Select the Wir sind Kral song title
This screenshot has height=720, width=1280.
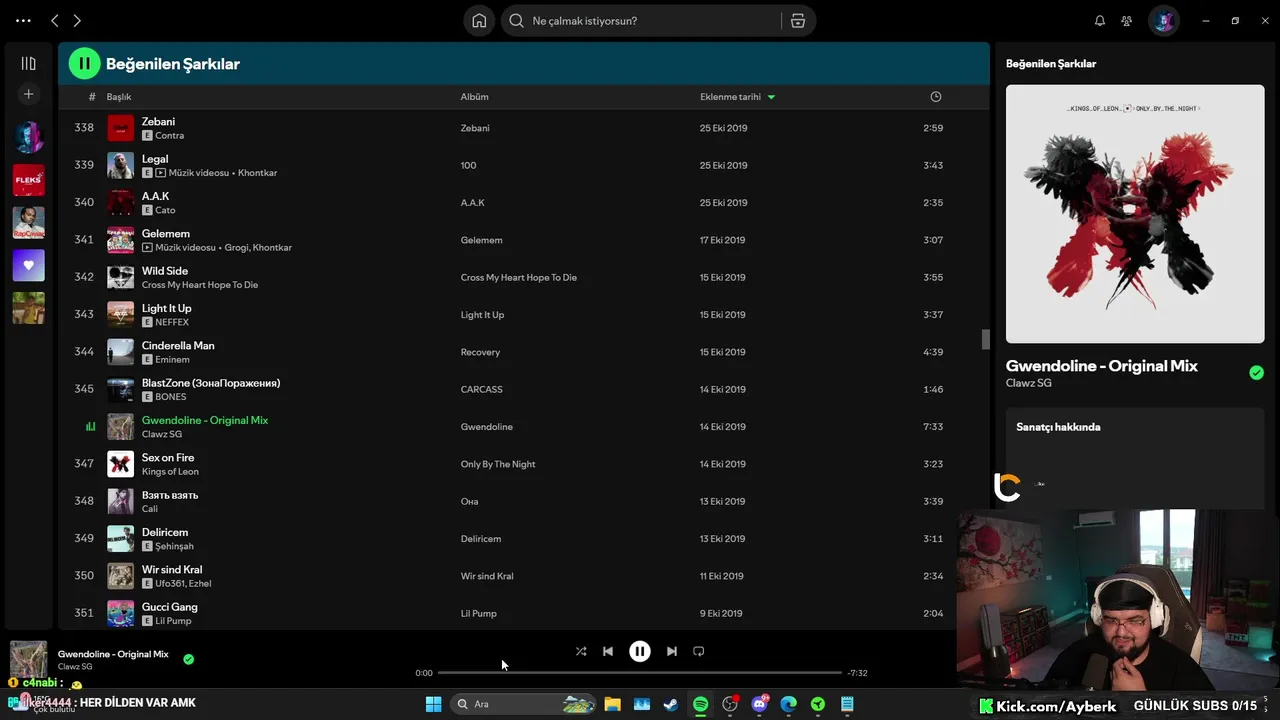[x=172, y=570]
